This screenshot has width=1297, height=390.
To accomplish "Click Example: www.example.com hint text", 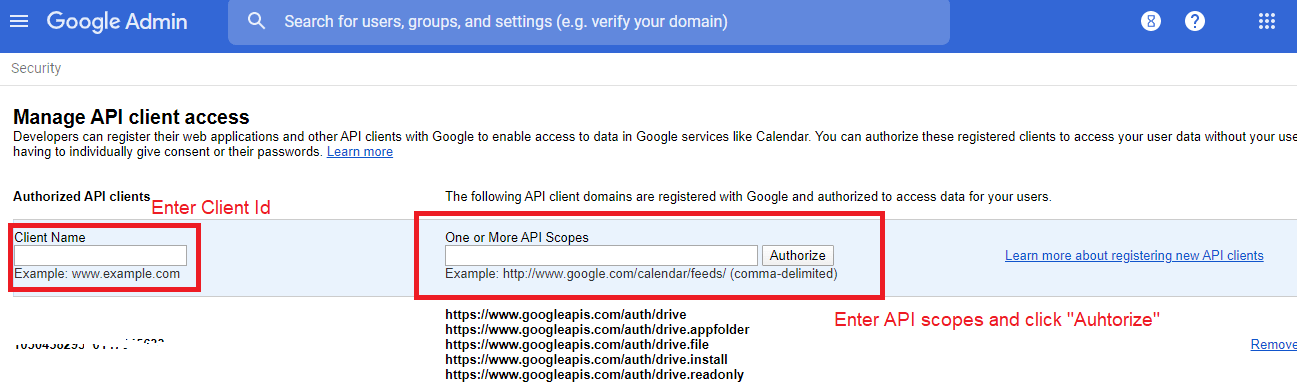I will (x=97, y=273).
